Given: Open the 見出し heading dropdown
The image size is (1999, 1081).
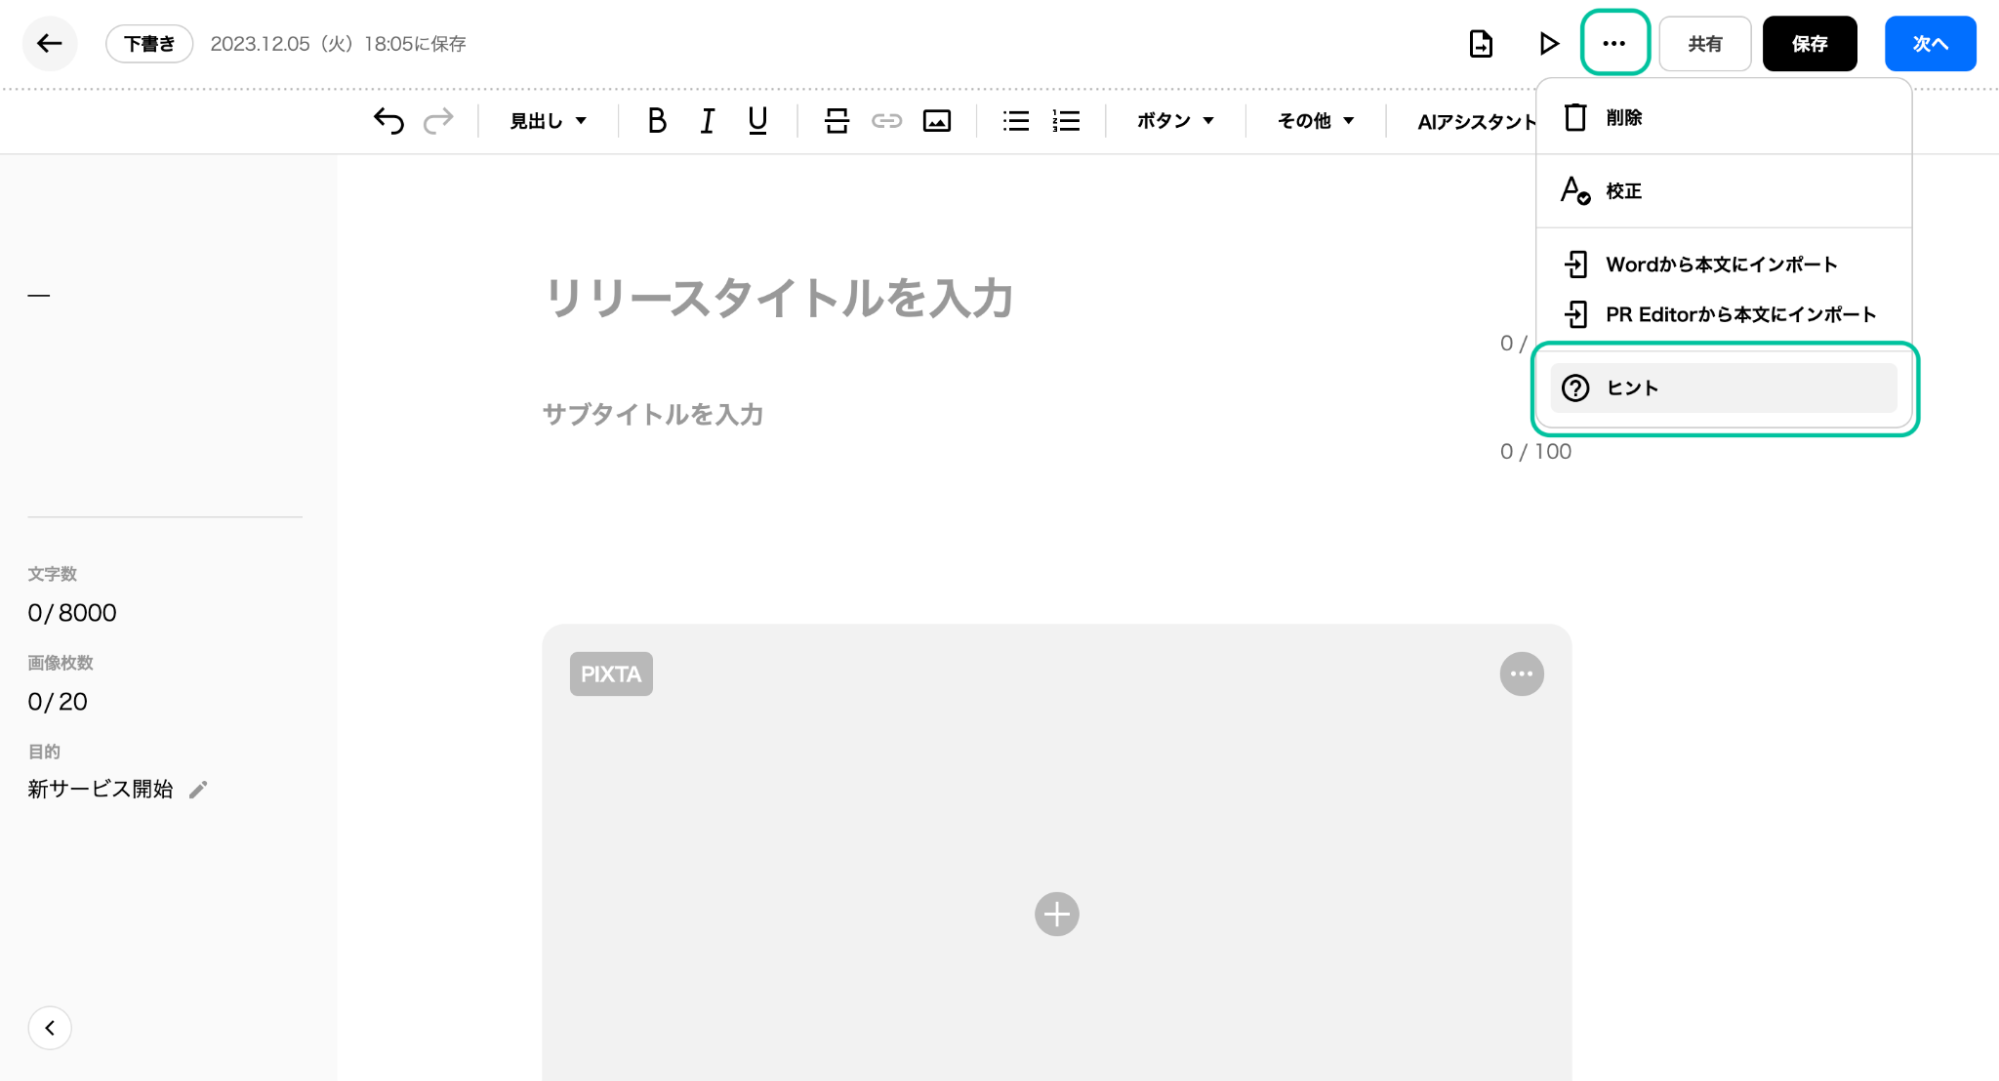Looking at the screenshot, I should coord(548,121).
